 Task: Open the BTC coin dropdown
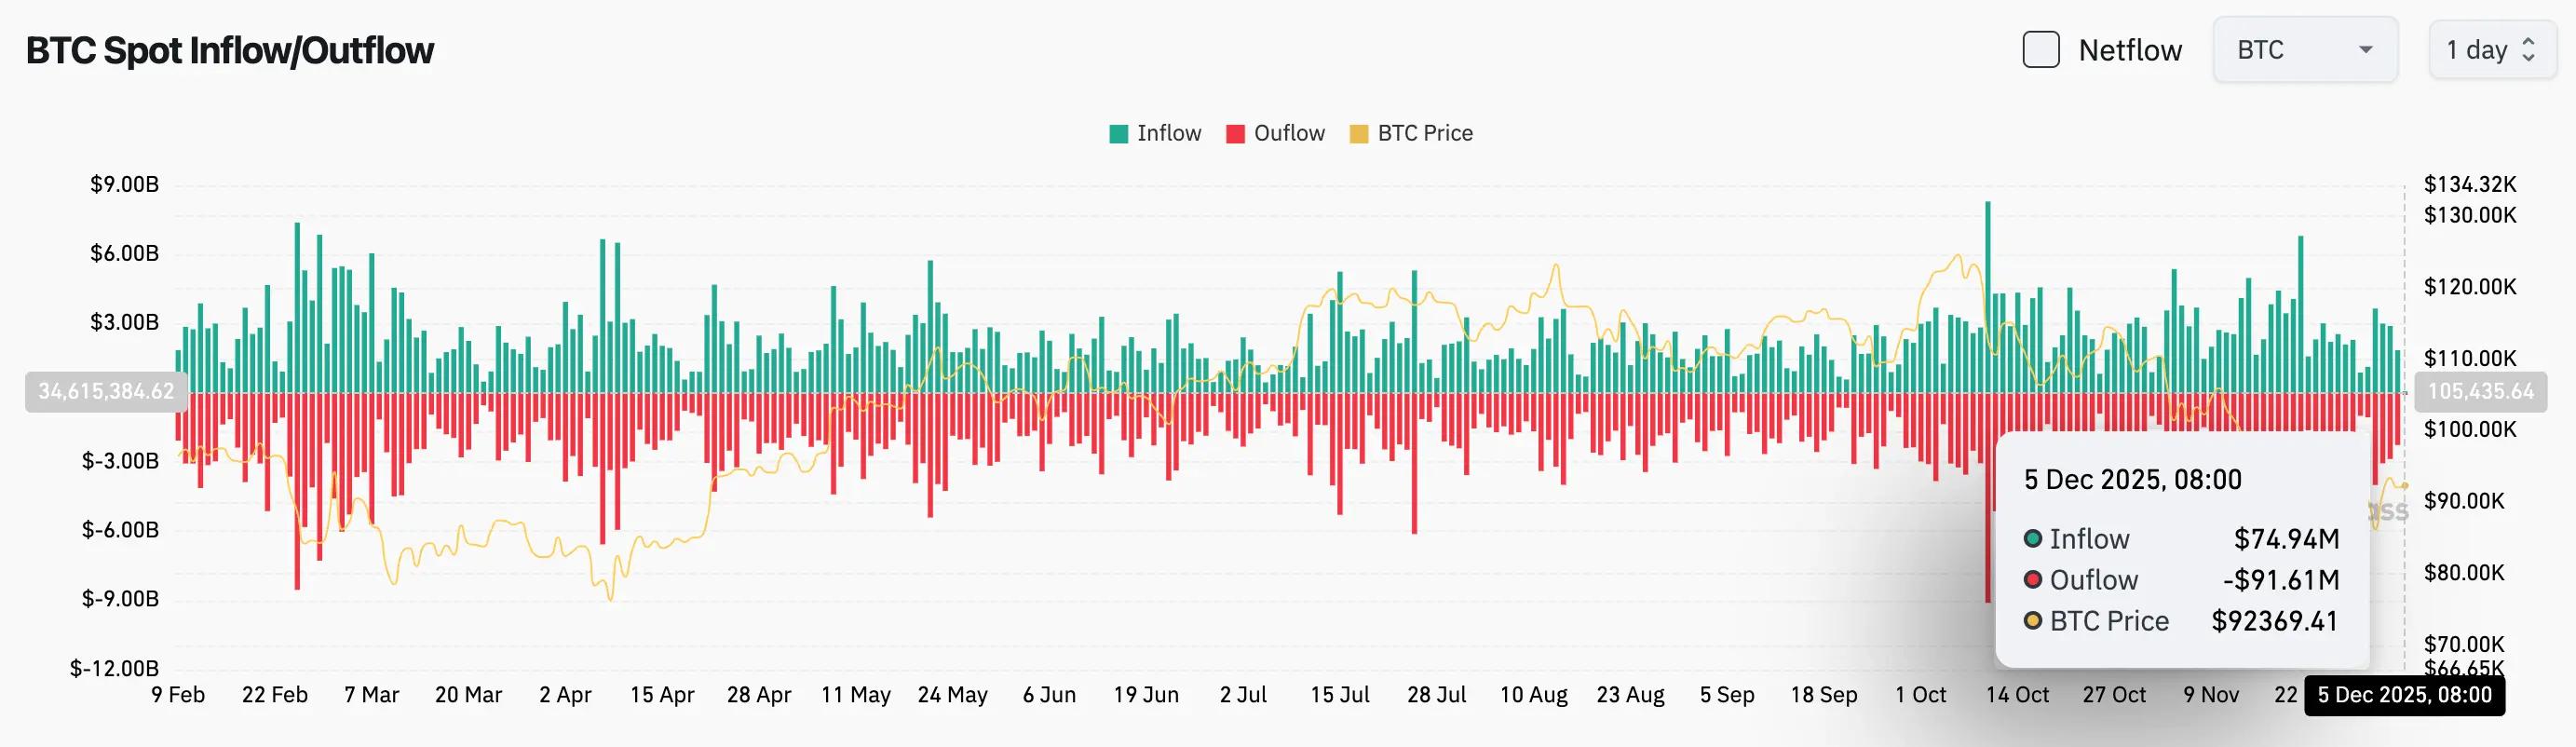coord(2304,50)
